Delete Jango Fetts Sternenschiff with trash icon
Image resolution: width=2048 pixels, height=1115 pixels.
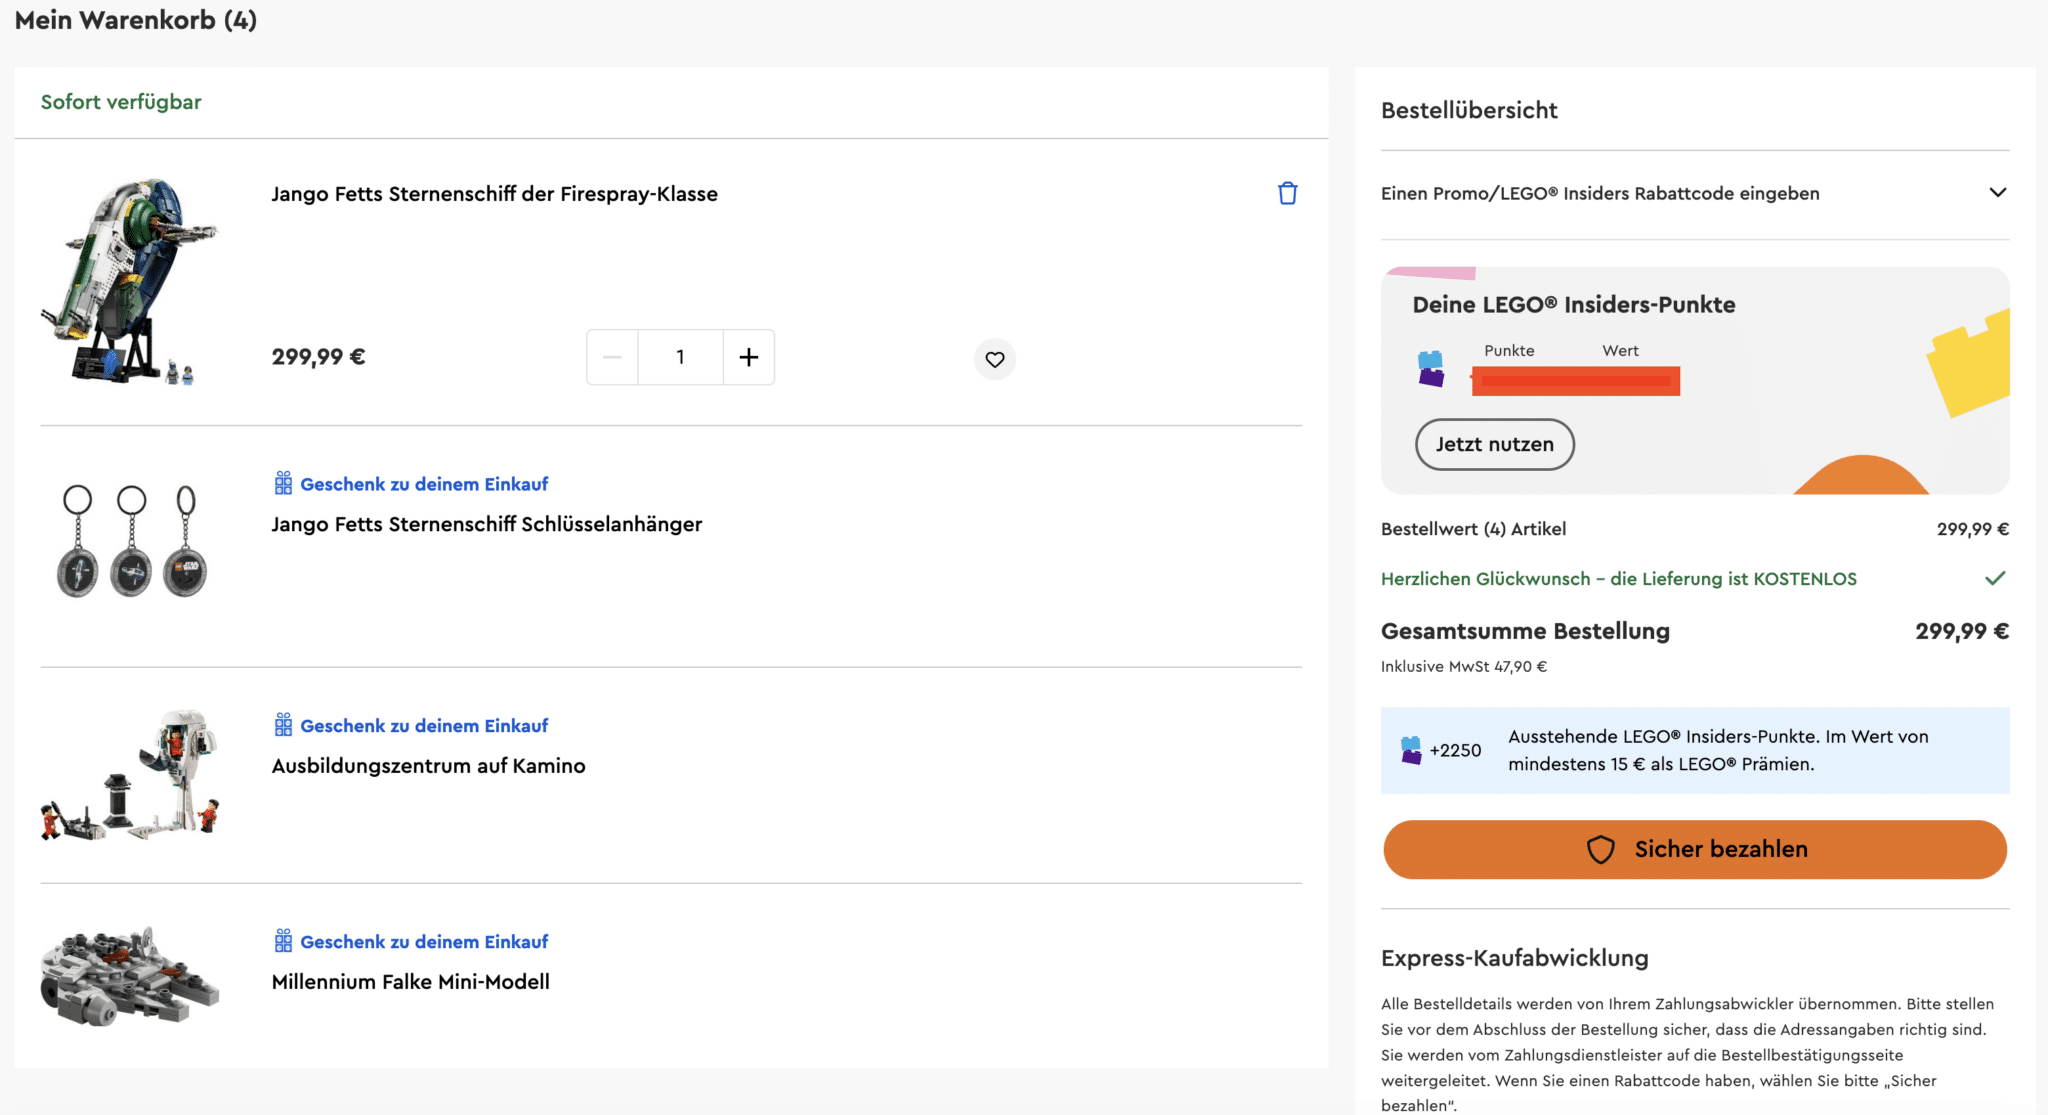coord(1287,193)
